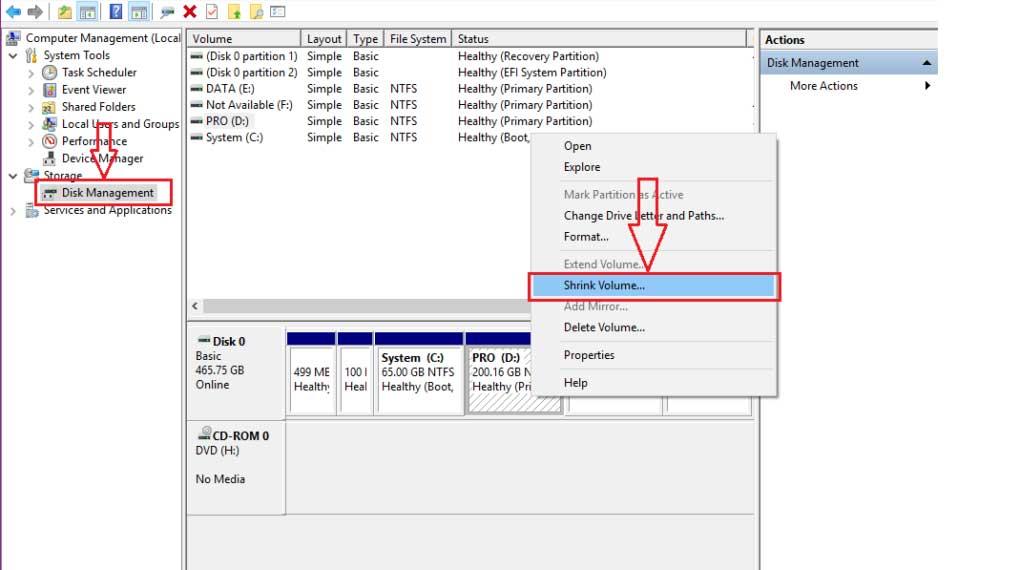The image size is (1020, 570).
Task: Select Device Manager in tree
Action: click(102, 158)
